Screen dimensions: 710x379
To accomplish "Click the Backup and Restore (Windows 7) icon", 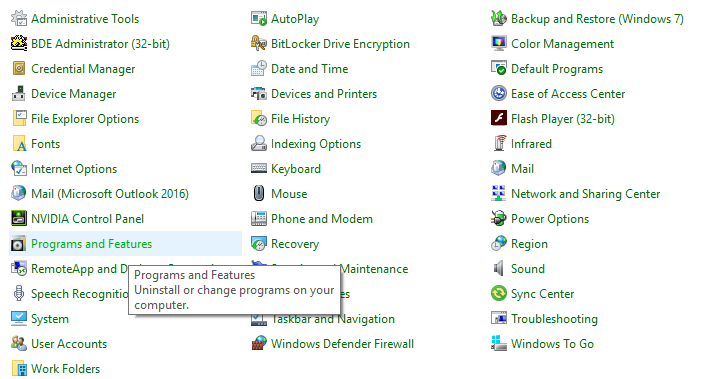I will coord(499,19).
